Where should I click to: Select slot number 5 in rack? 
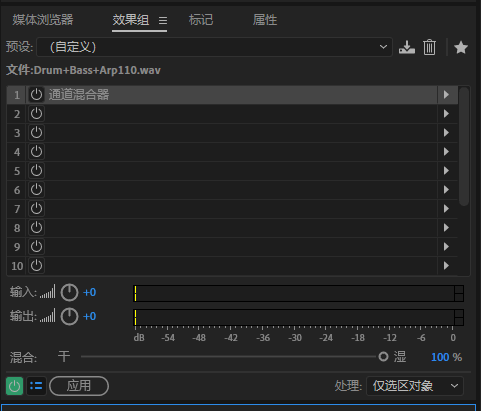tap(17, 171)
